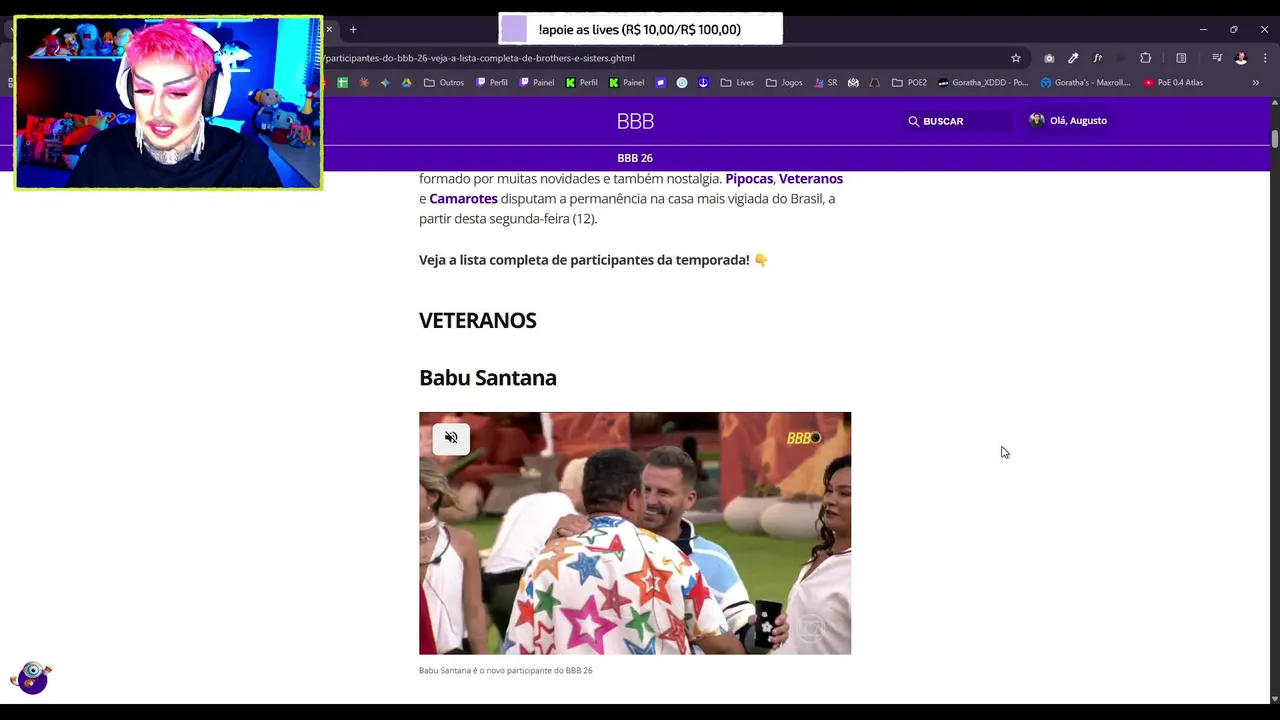1280x720 pixels.
Task: Open the font identifier extension icon
Action: (x=1097, y=58)
